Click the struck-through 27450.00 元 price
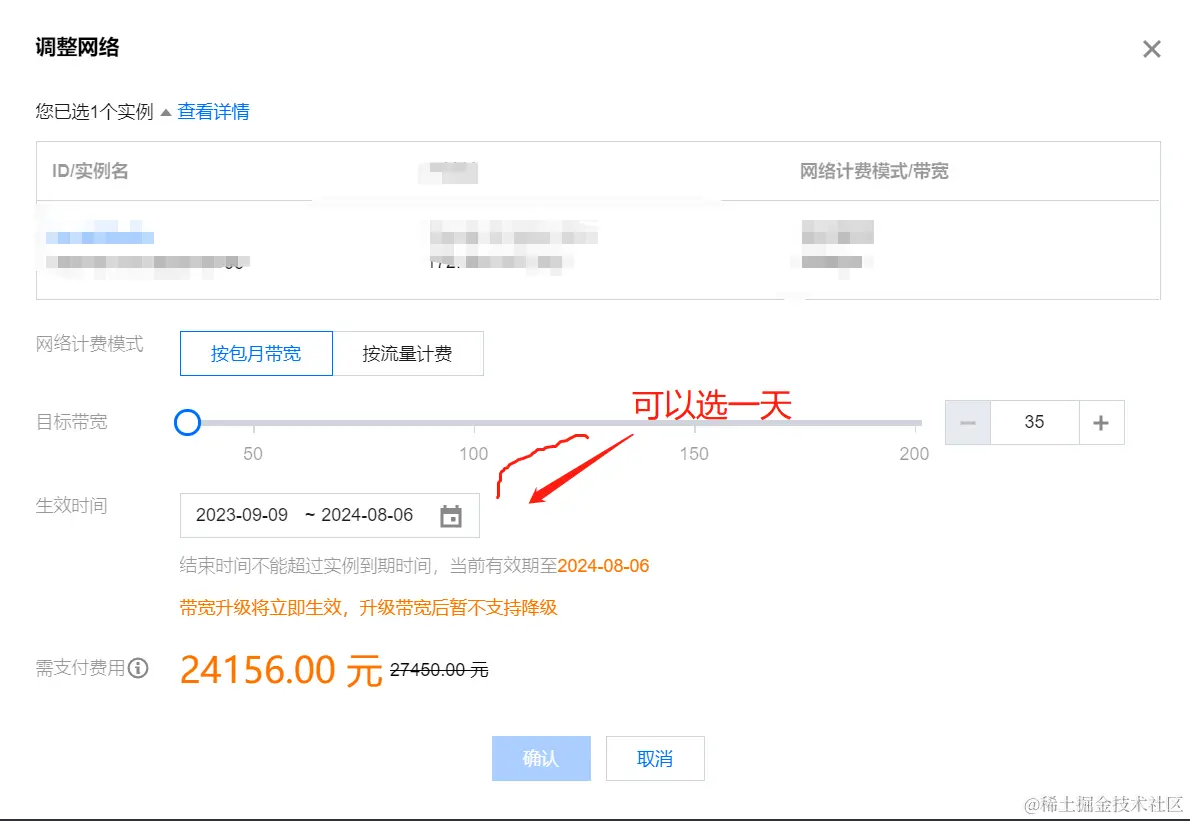Screen dimensions: 1190x821 439,670
